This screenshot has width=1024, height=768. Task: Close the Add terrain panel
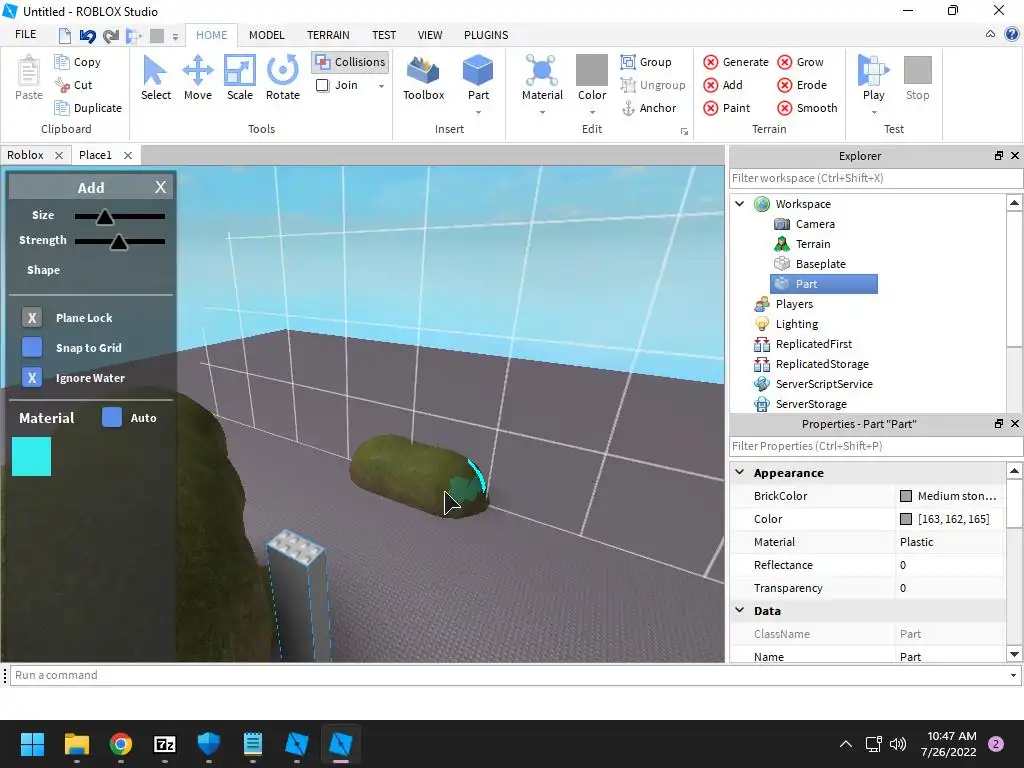[x=161, y=187]
